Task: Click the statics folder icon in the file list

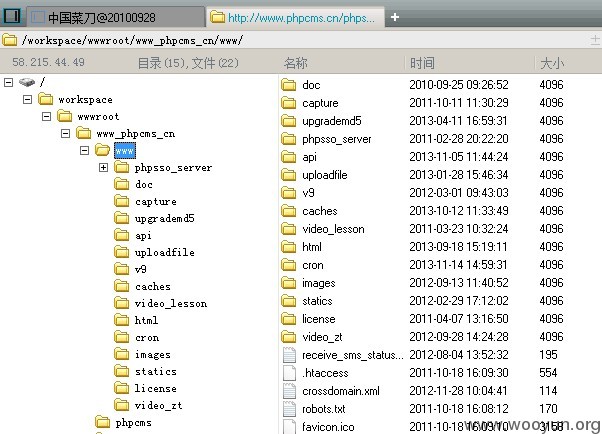Action: click(x=289, y=301)
